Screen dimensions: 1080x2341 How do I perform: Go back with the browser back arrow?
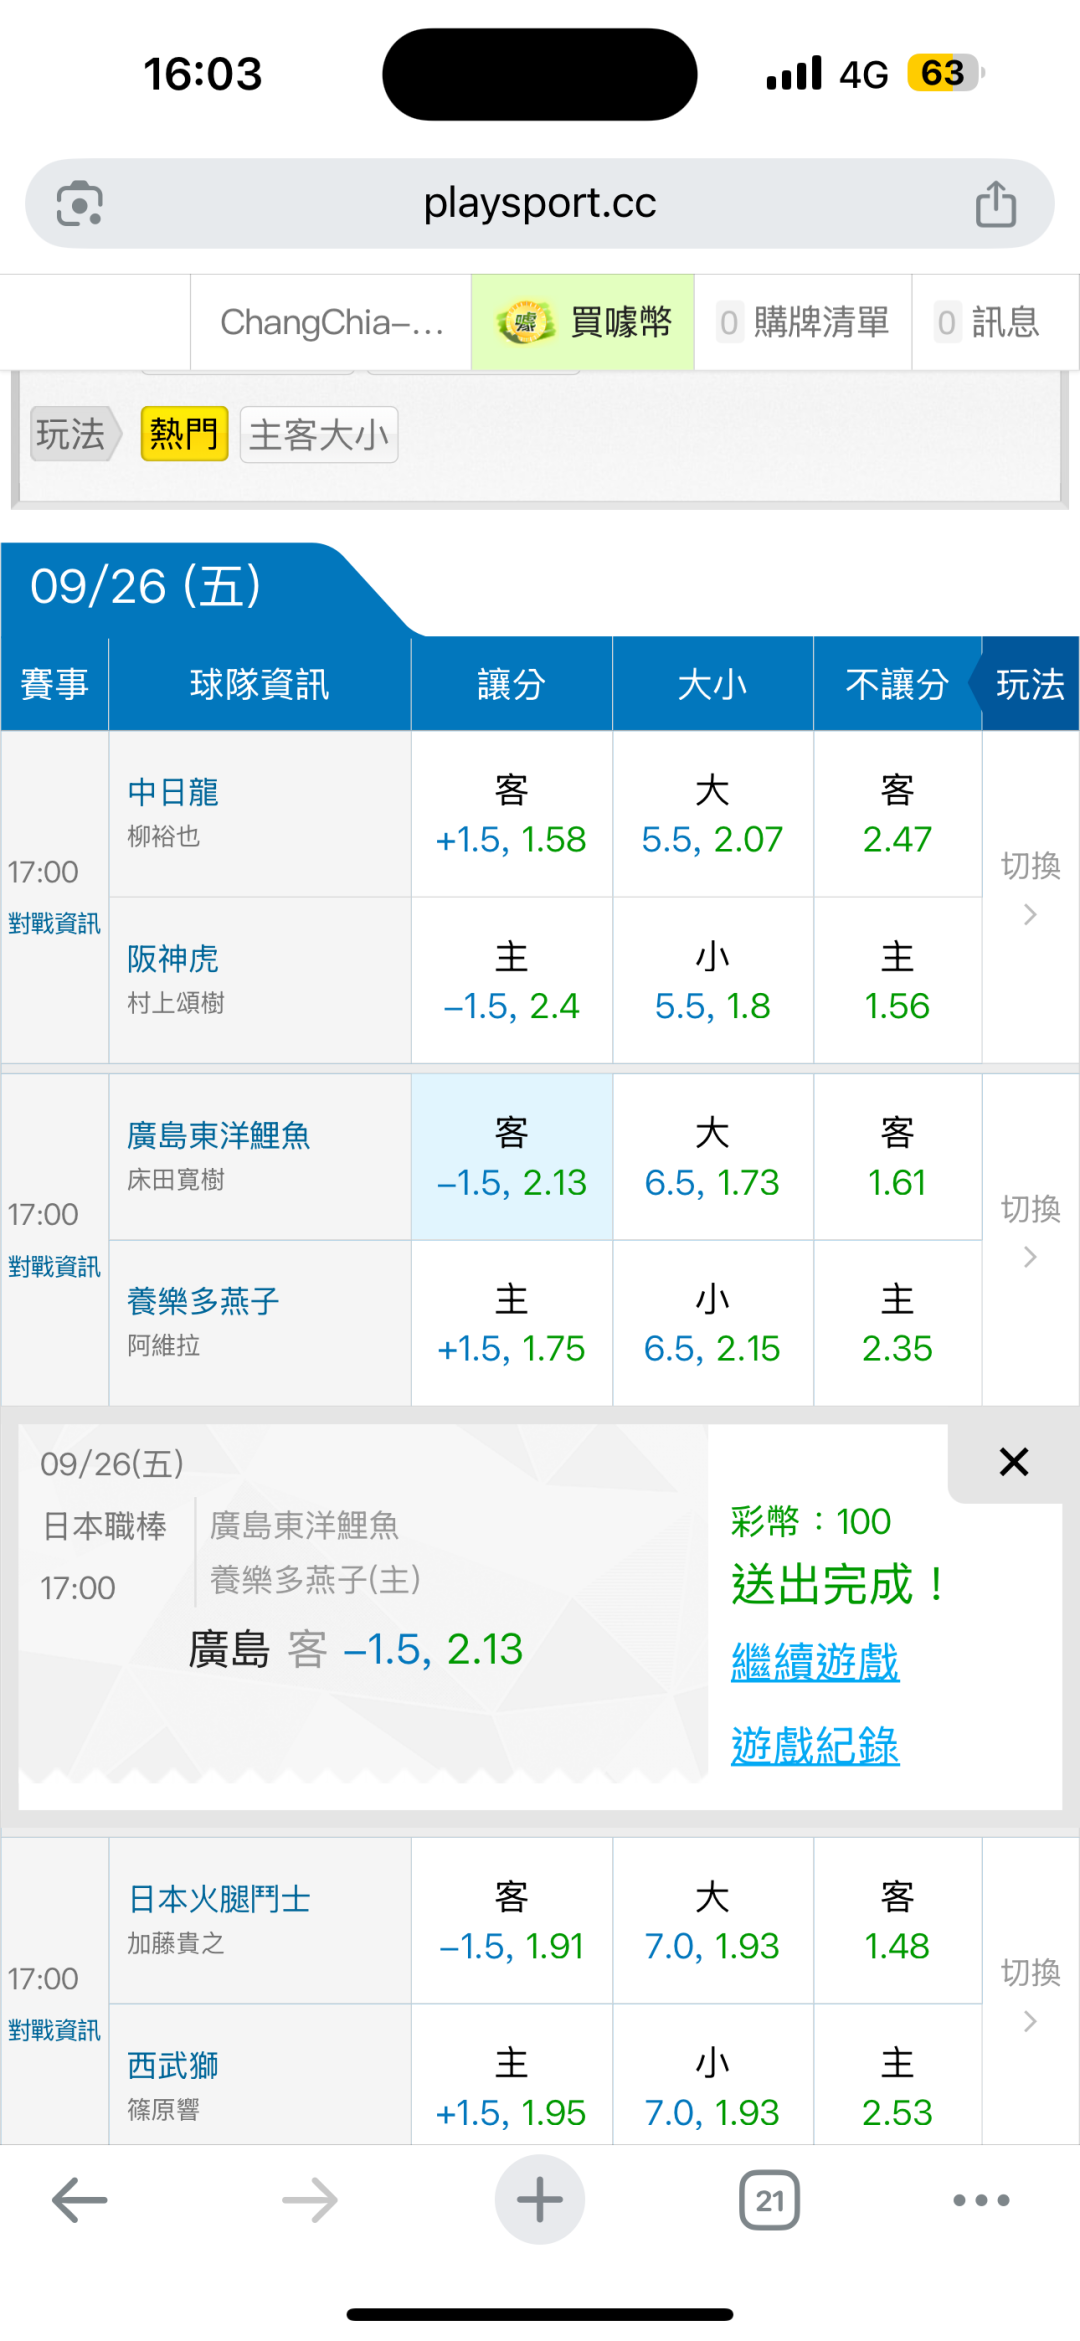tap(80, 2200)
